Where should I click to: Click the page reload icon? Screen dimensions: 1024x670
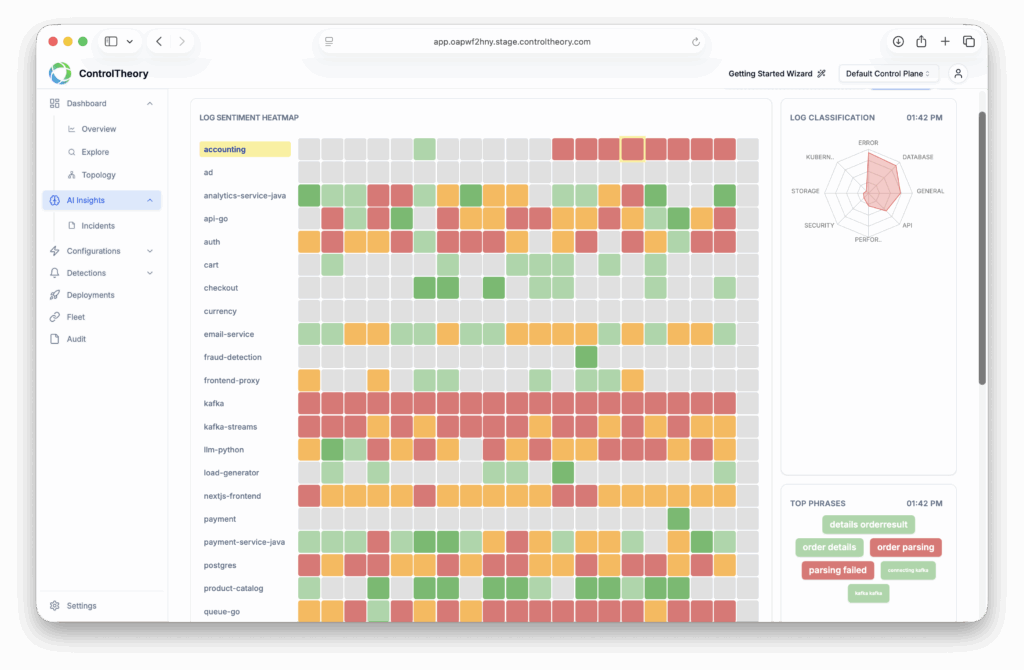click(x=696, y=42)
